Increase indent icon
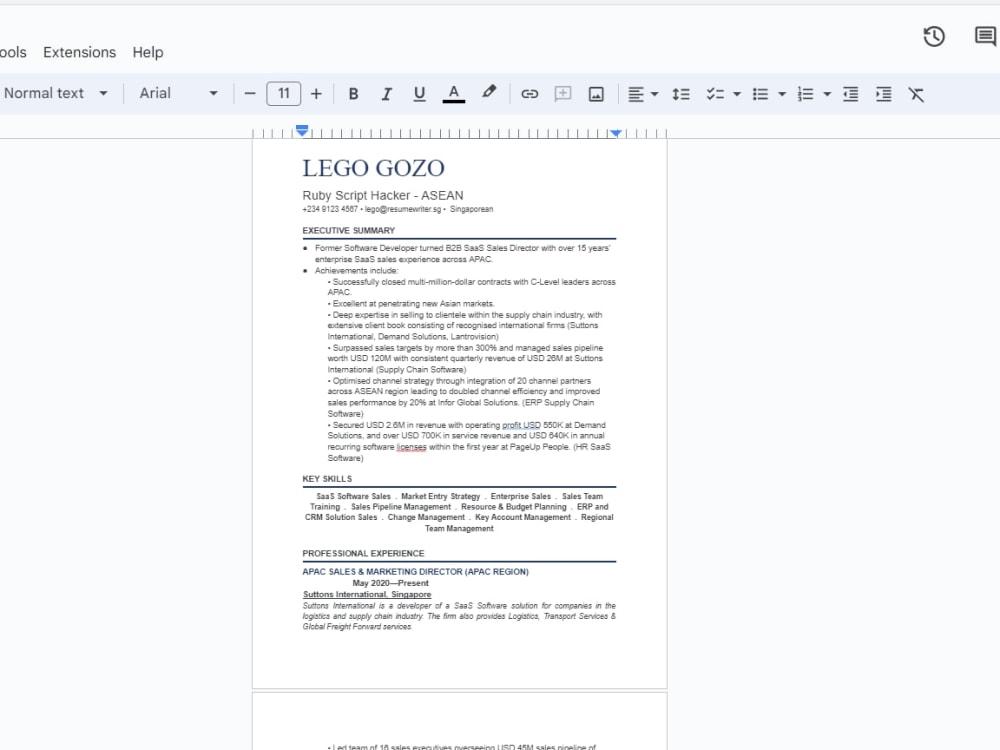The height and width of the screenshot is (750, 1000). [883, 94]
